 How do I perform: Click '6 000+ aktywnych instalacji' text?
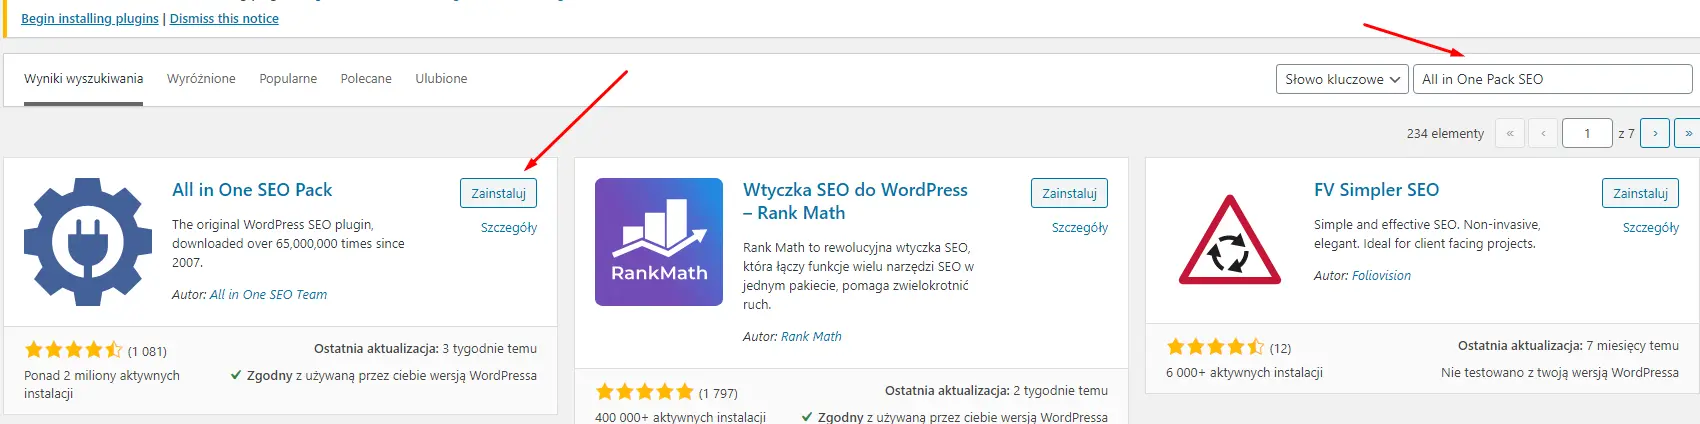tap(1244, 373)
